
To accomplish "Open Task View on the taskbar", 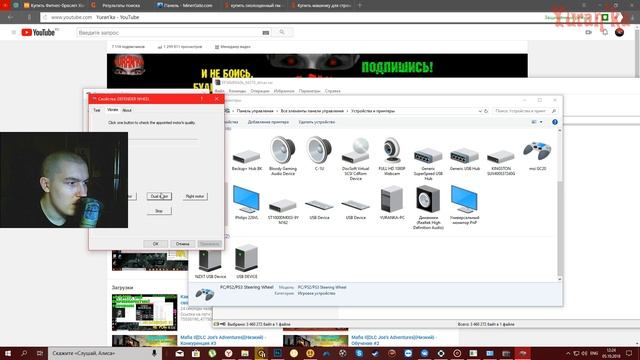I will [40, 353].
